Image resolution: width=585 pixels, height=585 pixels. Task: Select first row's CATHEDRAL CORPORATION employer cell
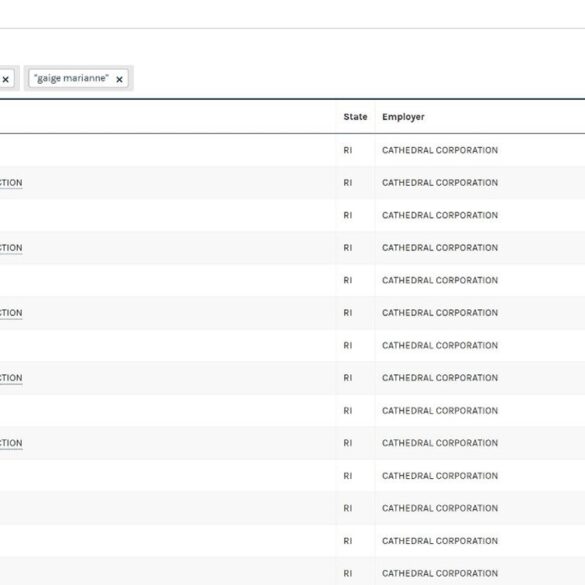(440, 150)
